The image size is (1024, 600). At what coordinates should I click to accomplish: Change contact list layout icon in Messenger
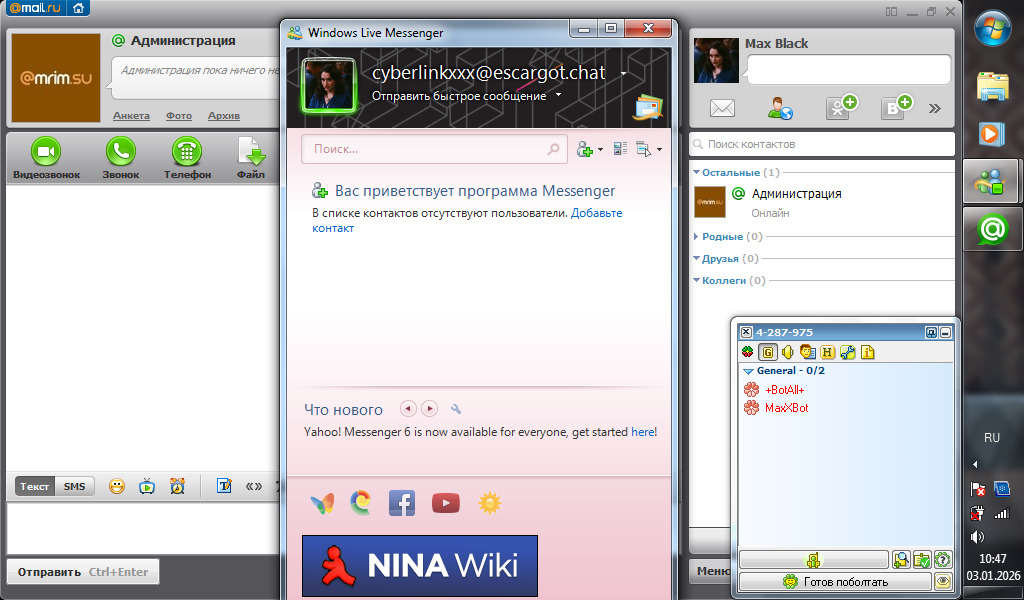pos(620,149)
